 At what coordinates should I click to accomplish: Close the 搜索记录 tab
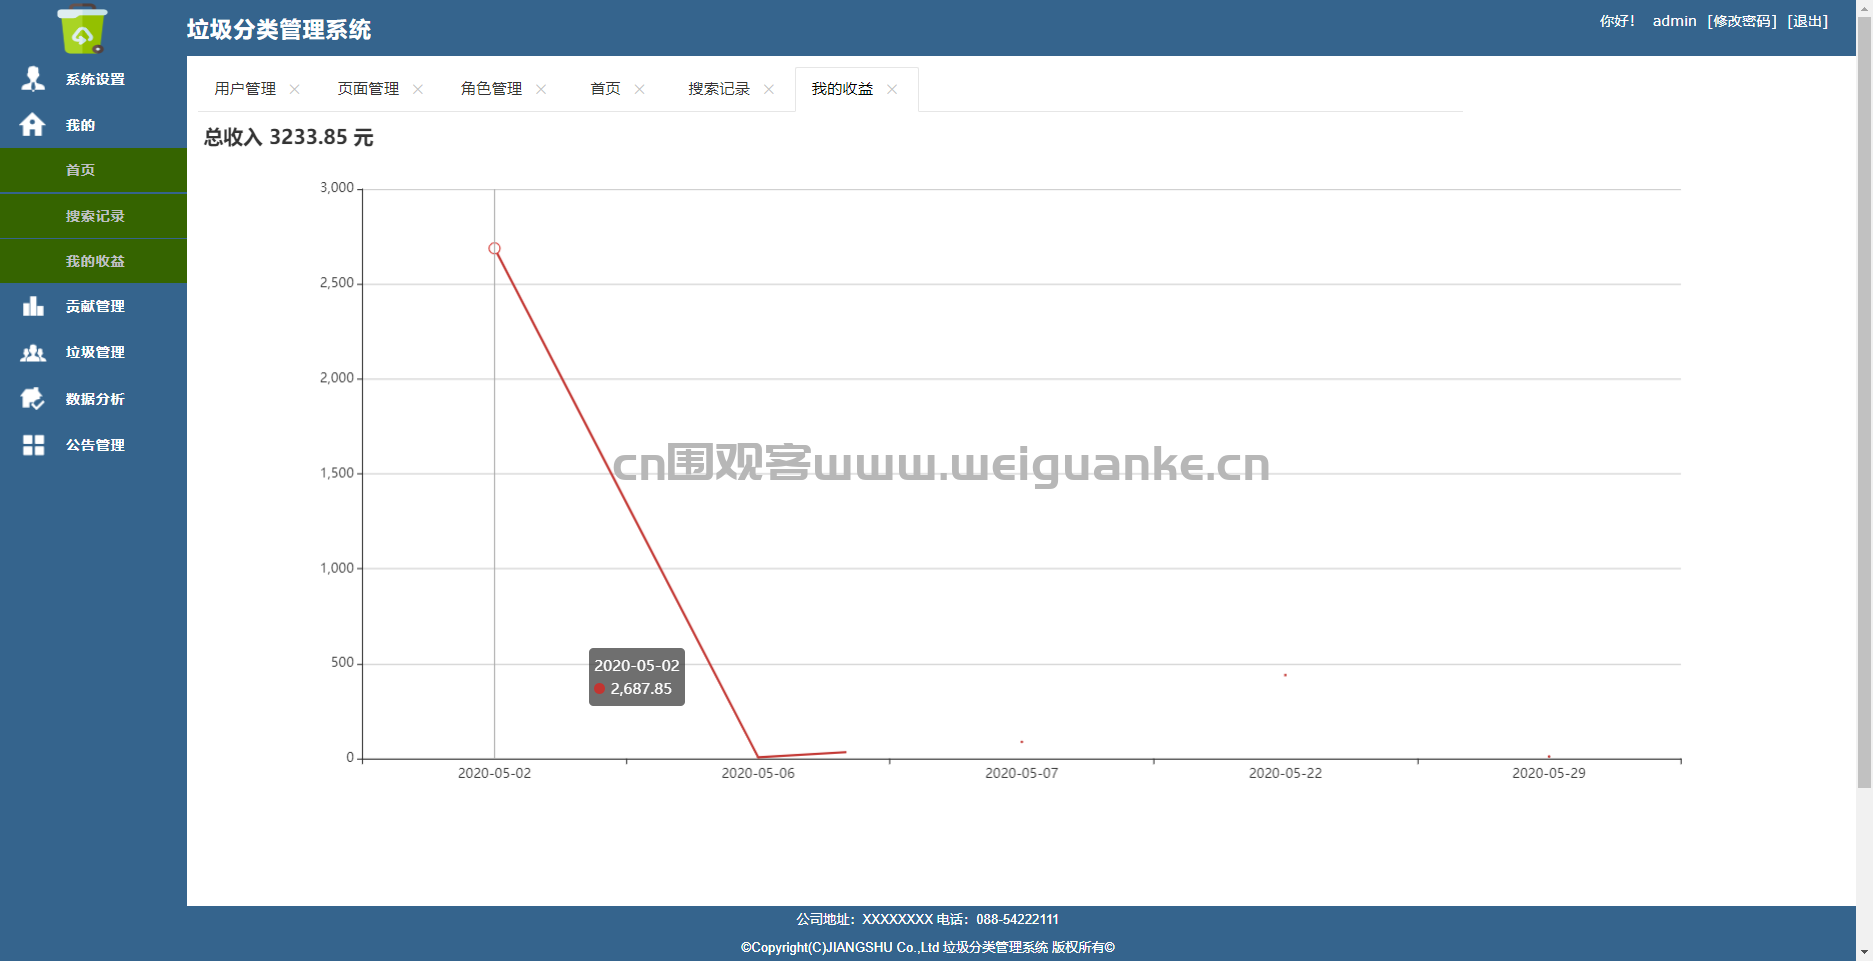coord(769,89)
